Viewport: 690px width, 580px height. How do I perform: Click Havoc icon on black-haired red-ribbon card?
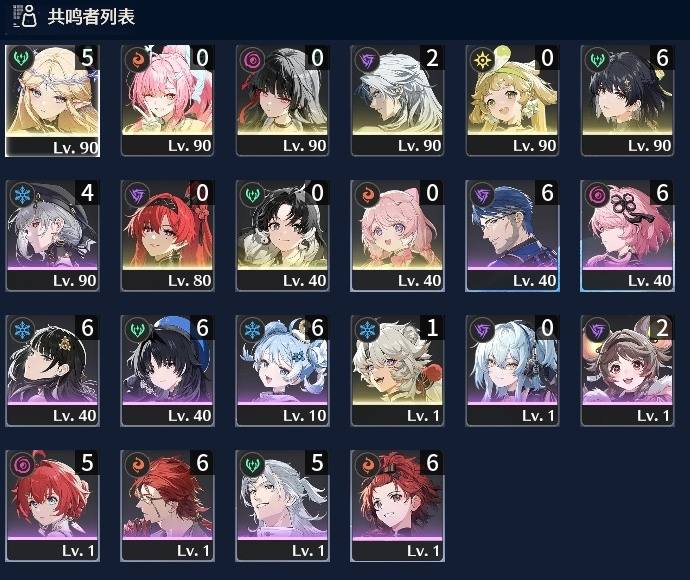[x=251, y=58]
